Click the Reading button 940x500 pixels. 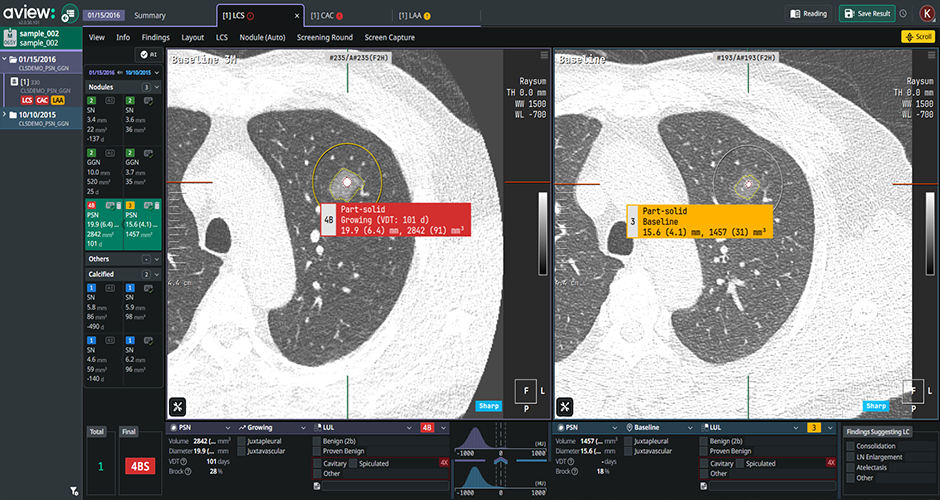point(808,14)
